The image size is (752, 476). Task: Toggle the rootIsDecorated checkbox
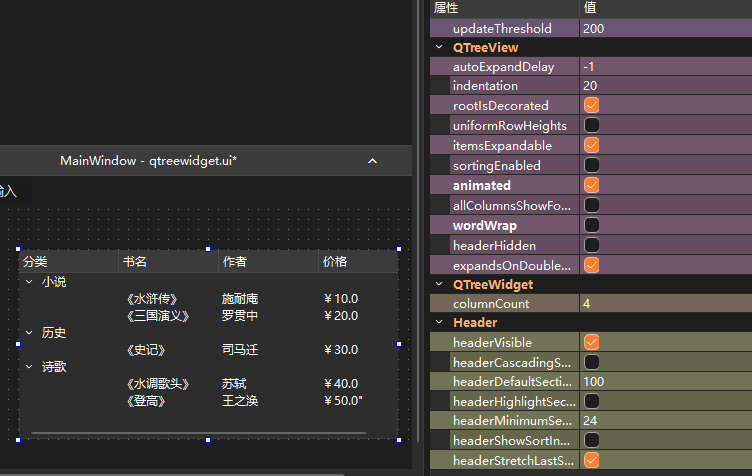591,105
